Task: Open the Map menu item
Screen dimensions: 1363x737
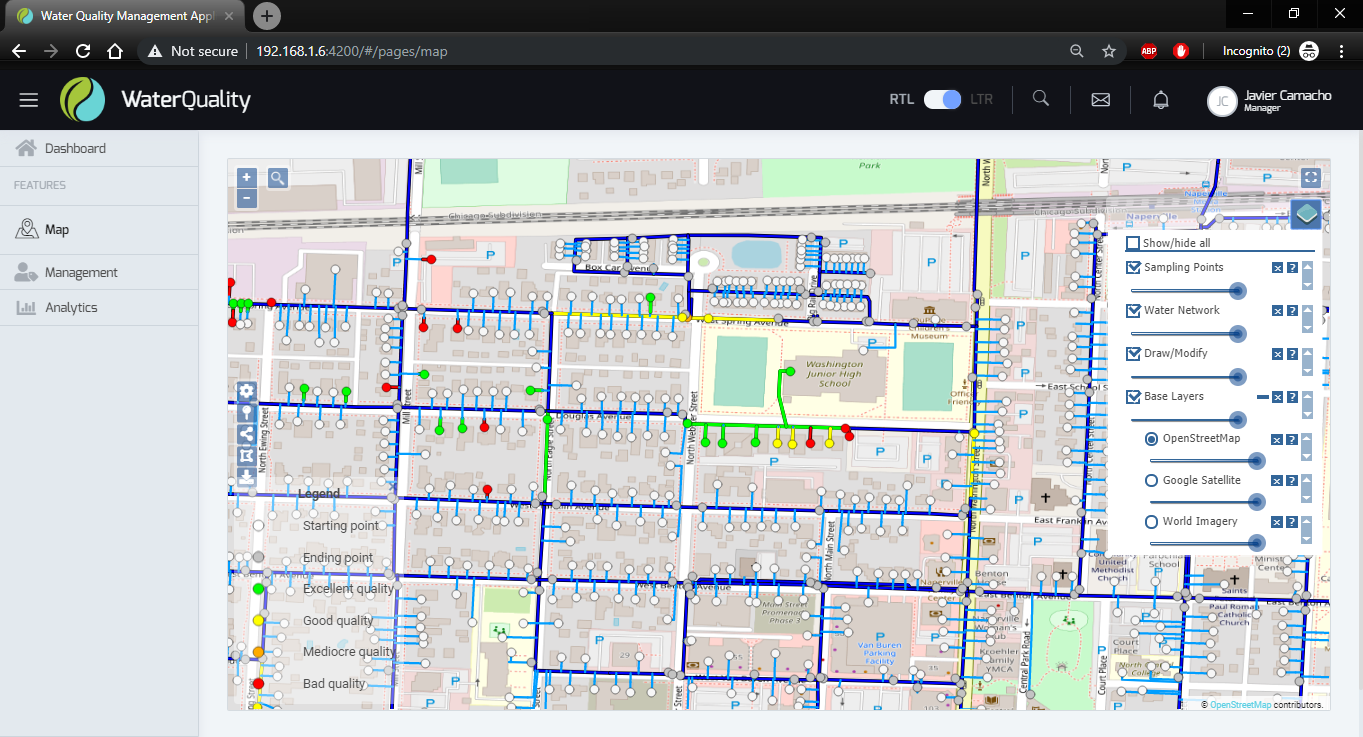Action: [98, 229]
